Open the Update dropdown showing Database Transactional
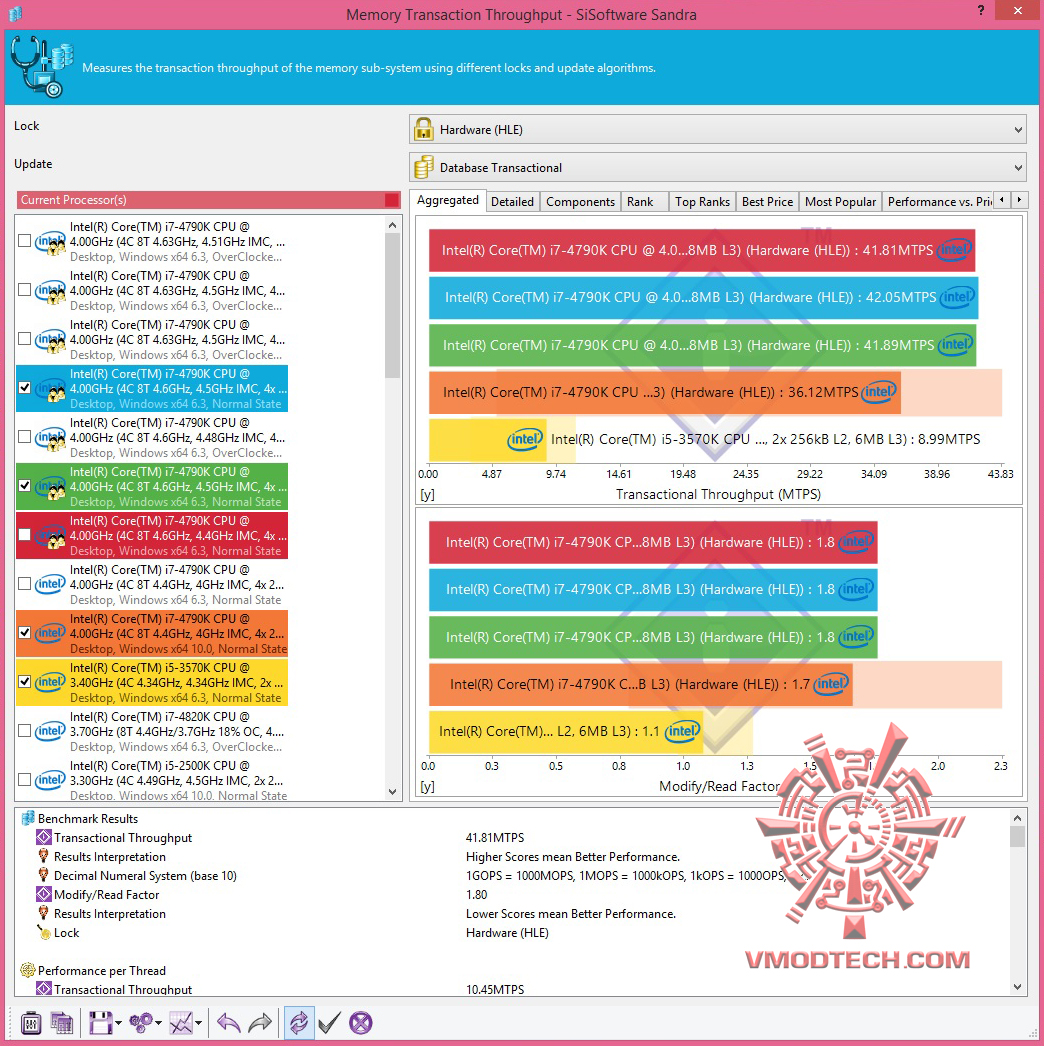 pyautogui.click(x=718, y=167)
